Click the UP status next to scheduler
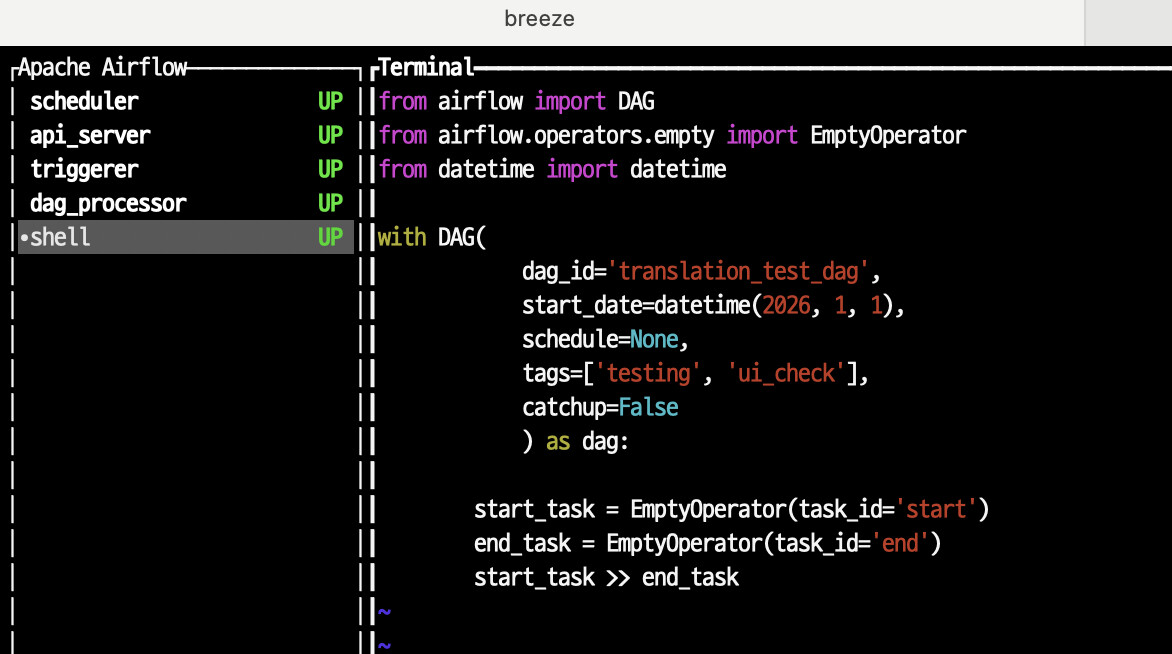This screenshot has width=1172, height=654. [330, 101]
